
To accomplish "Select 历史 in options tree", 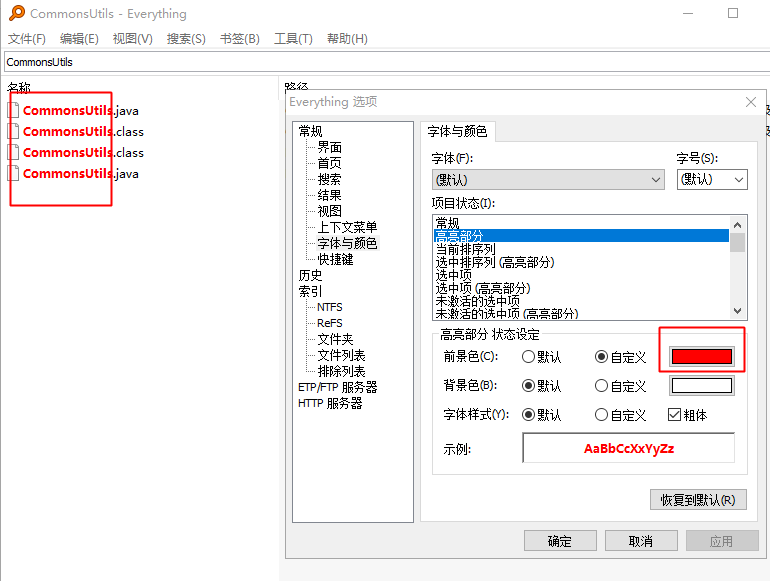I will pyautogui.click(x=310, y=275).
